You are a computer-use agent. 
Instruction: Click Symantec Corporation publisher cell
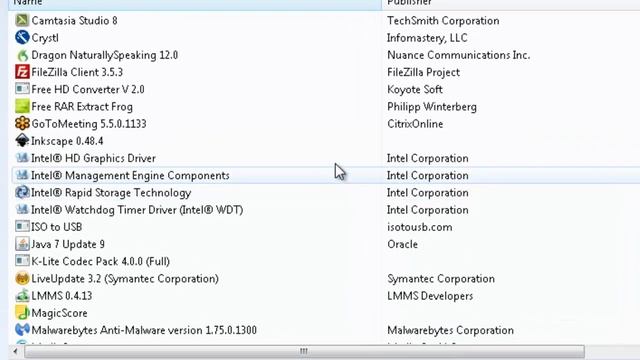[x=441, y=278]
